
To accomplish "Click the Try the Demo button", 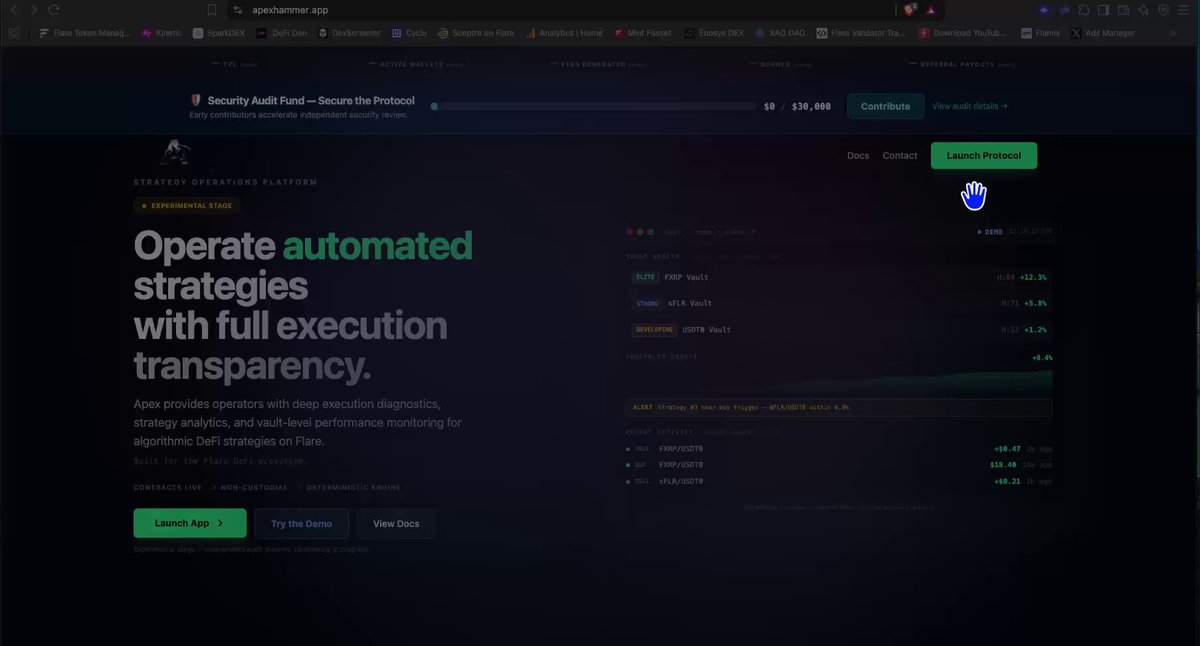I will click(301, 524).
